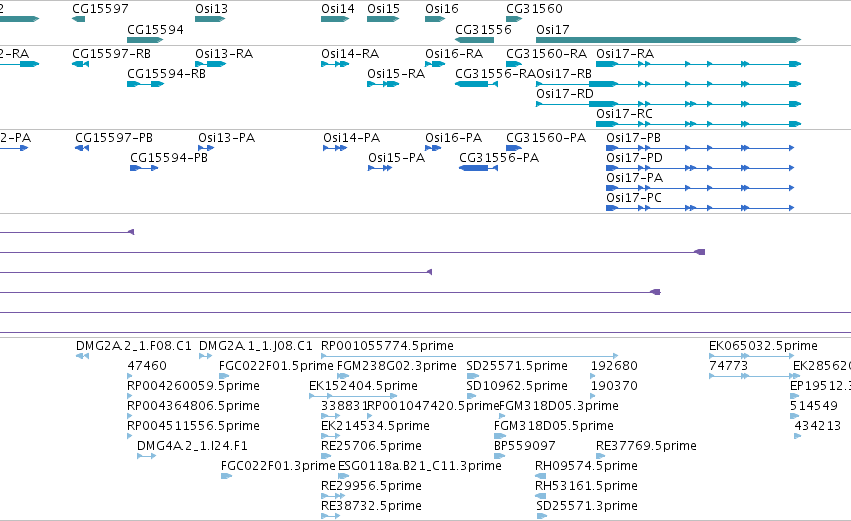Click EK065032.5prime feature
The height and width of the screenshot is (521, 851).
click(763, 346)
